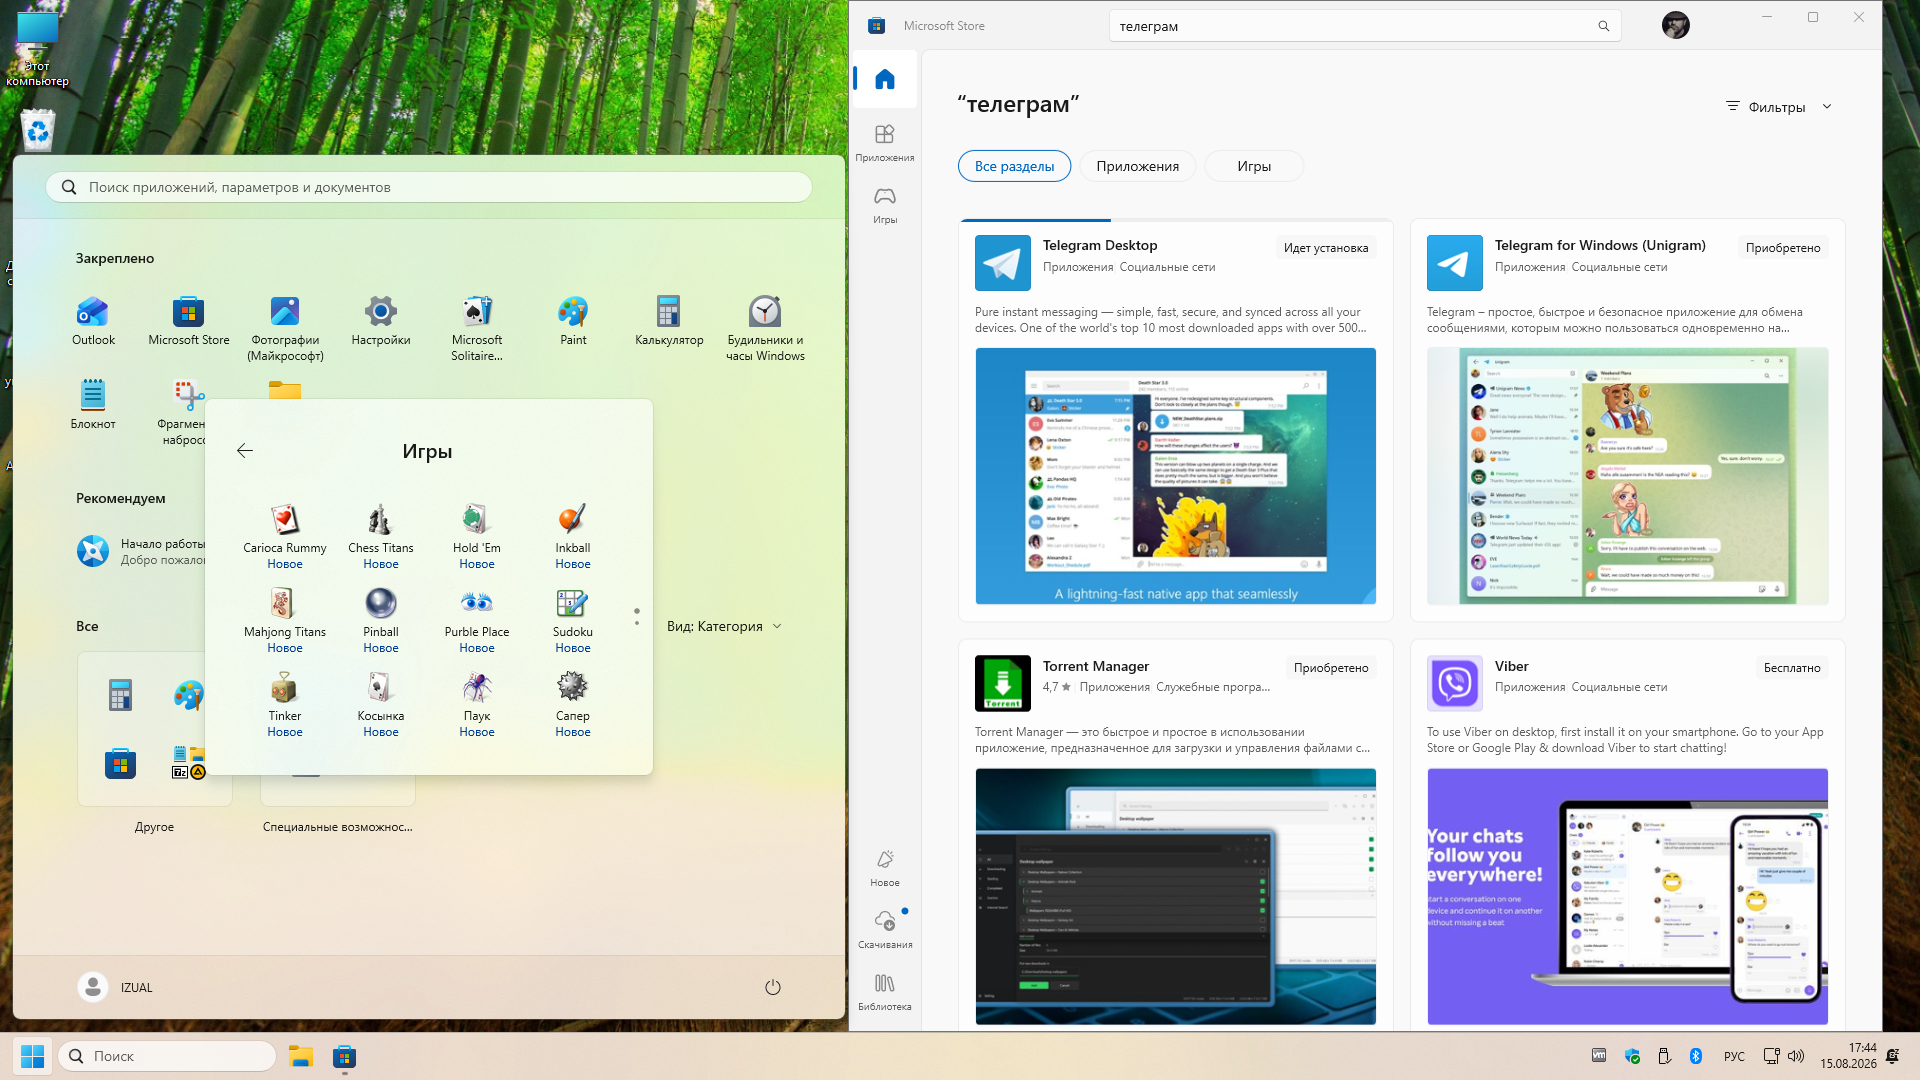The width and height of the screenshot is (1920, 1080).
Task: Open Другое category folder
Action: 155,743
